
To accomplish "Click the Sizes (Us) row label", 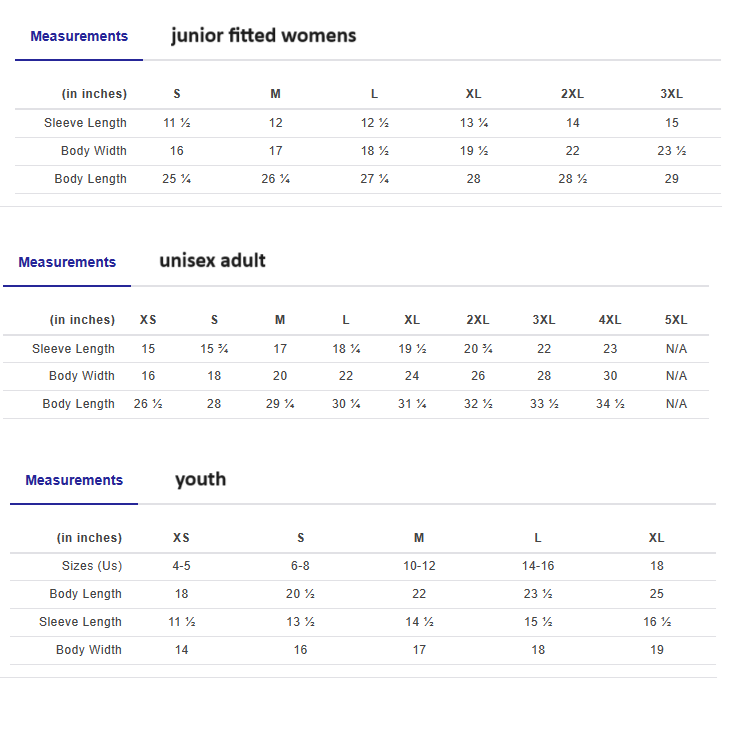I will click(x=92, y=566).
